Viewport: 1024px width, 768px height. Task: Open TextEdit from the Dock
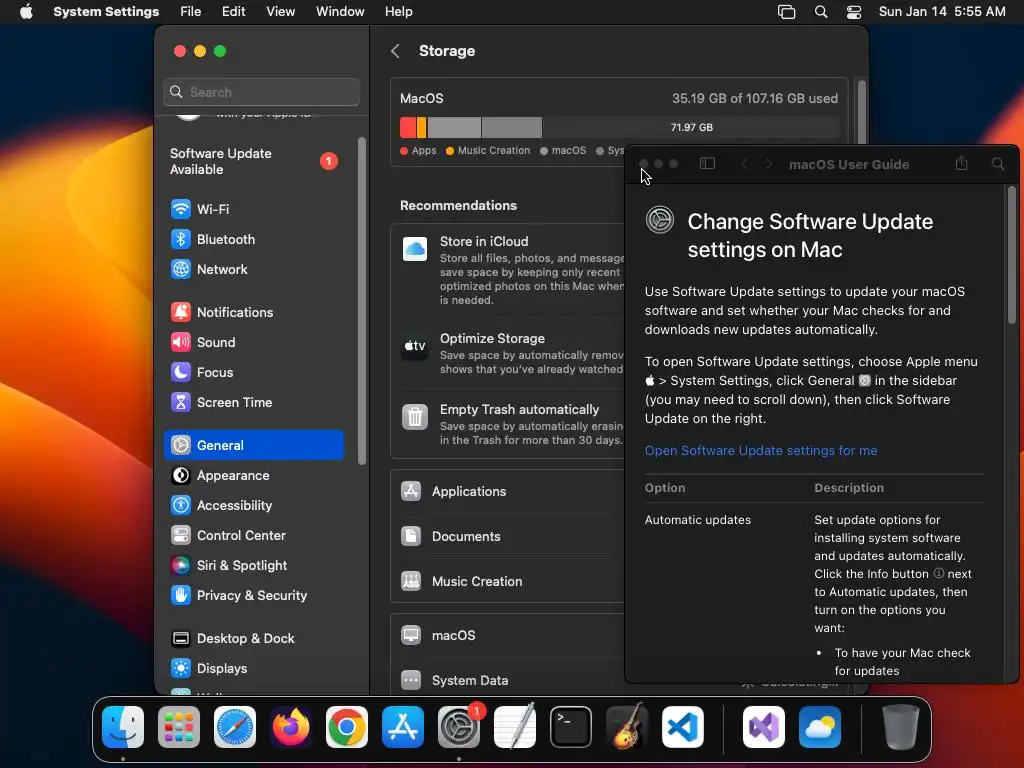pos(515,727)
